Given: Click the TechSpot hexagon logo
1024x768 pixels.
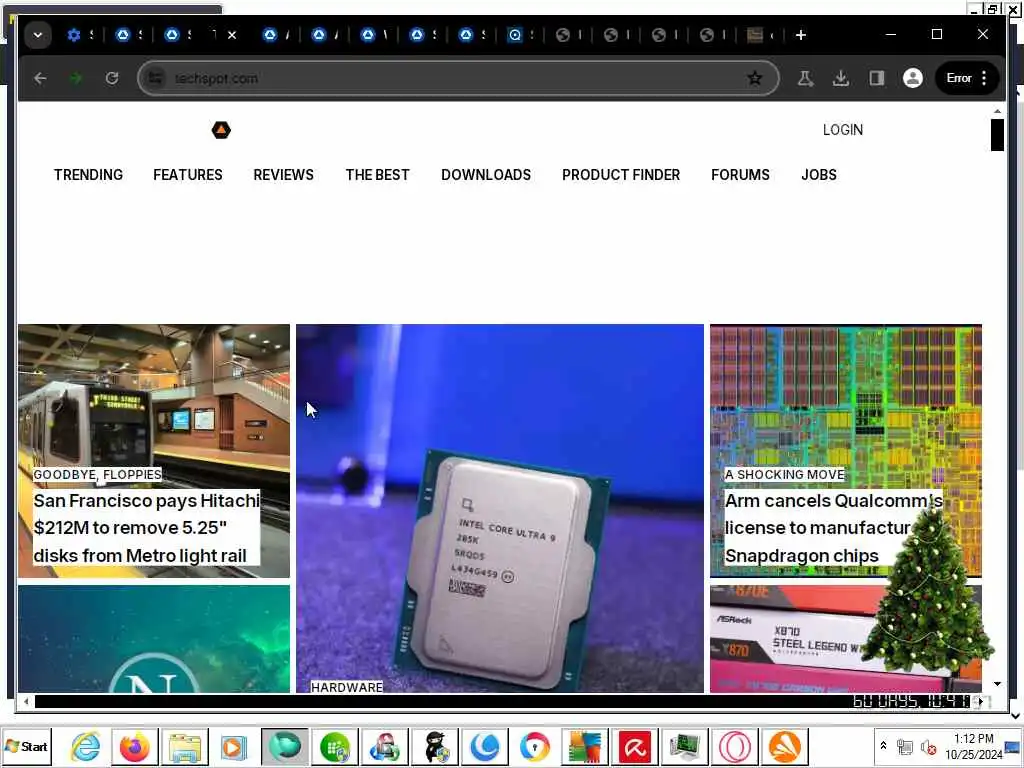Looking at the screenshot, I should point(221,130).
